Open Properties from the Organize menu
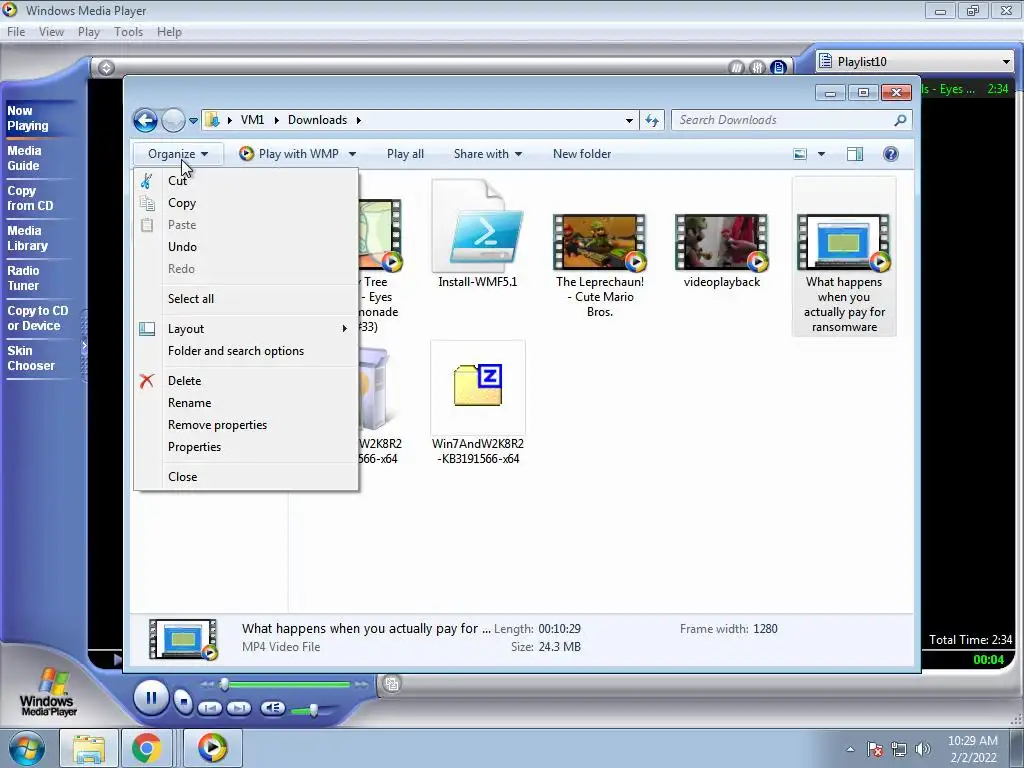 246,447
